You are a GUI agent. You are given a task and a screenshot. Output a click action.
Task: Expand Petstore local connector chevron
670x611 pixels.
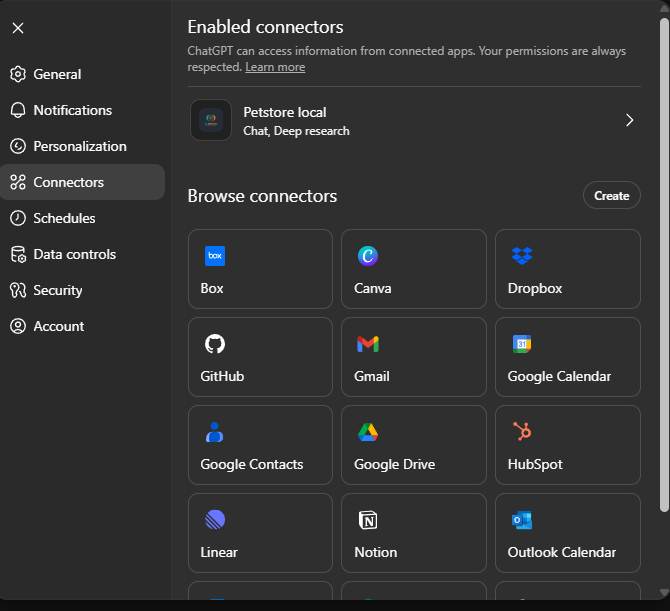click(629, 120)
